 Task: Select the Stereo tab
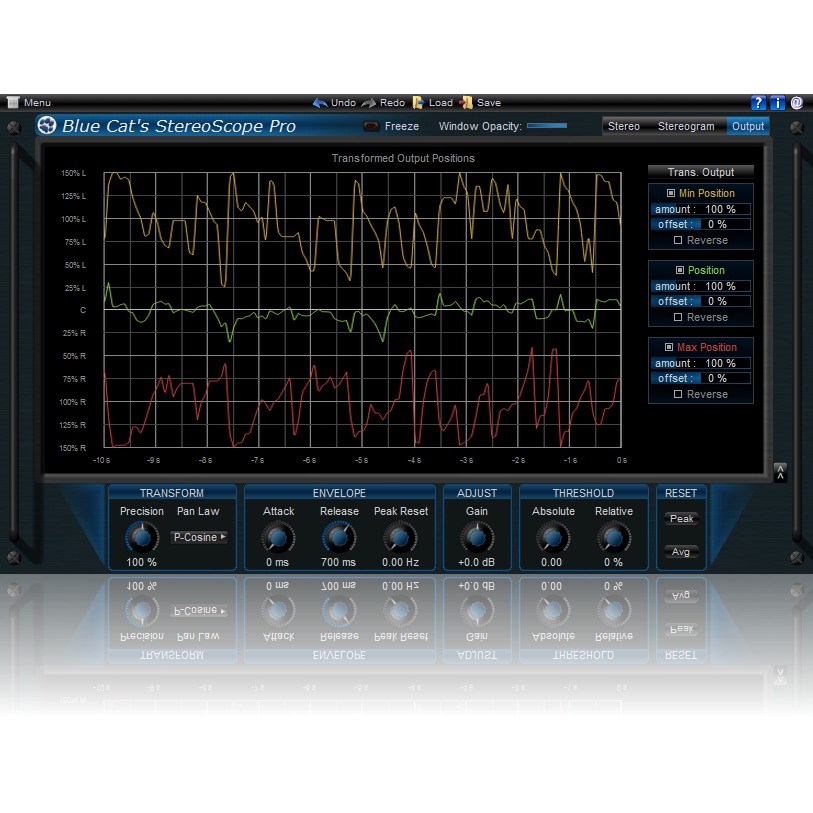(x=624, y=126)
